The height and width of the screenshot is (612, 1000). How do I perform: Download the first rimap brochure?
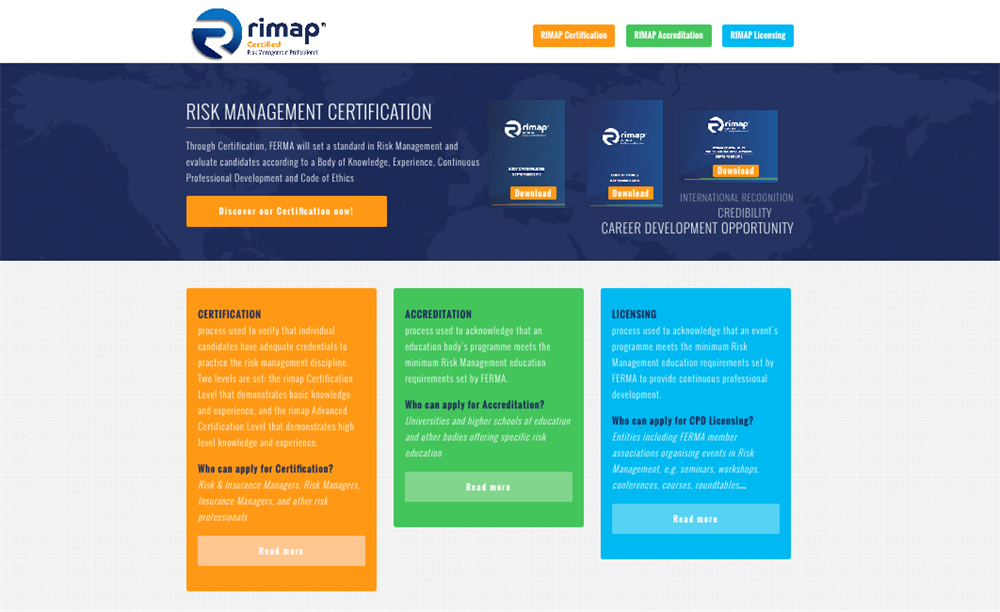coord(533,193)
